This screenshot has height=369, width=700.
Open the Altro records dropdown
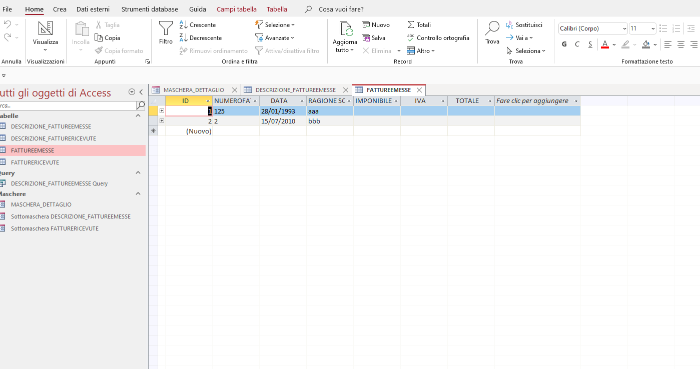click(421, 51)
